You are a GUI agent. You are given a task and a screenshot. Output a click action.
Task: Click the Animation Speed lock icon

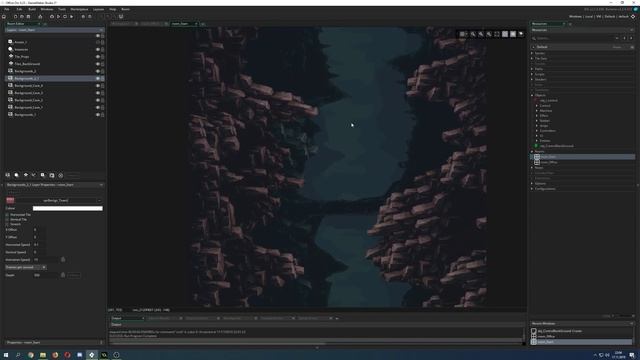pos(63,260)
